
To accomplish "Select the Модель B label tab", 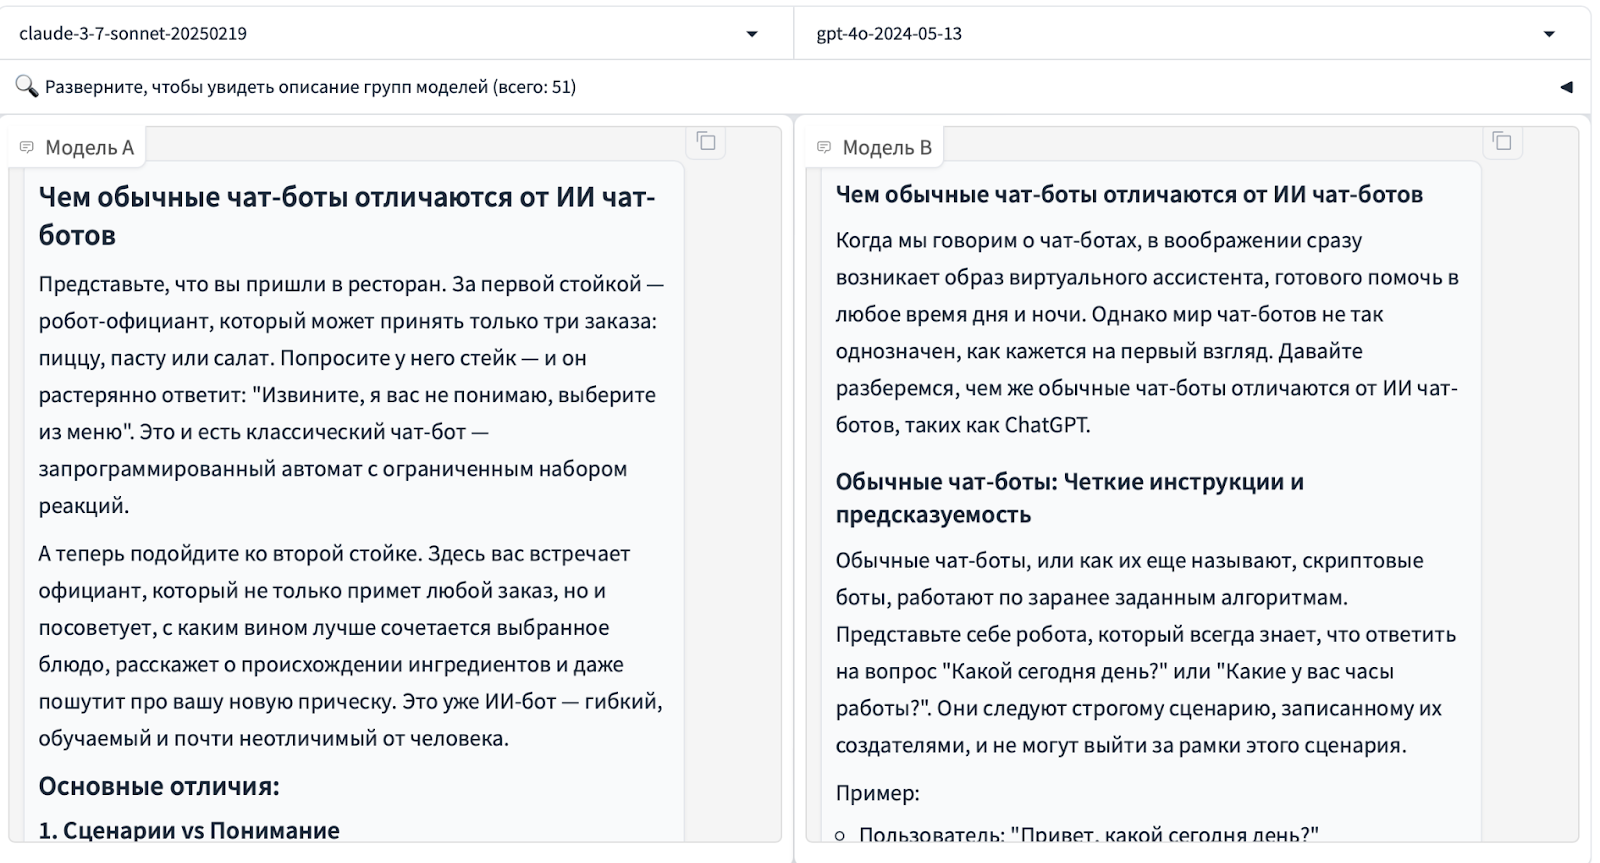I will (x=886, y=148).
